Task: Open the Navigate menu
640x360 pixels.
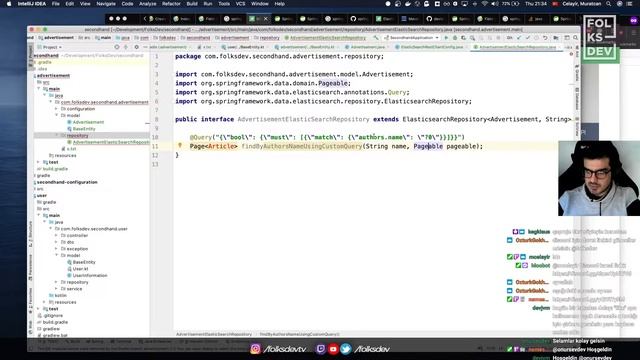Action: [x=106, y=4]
